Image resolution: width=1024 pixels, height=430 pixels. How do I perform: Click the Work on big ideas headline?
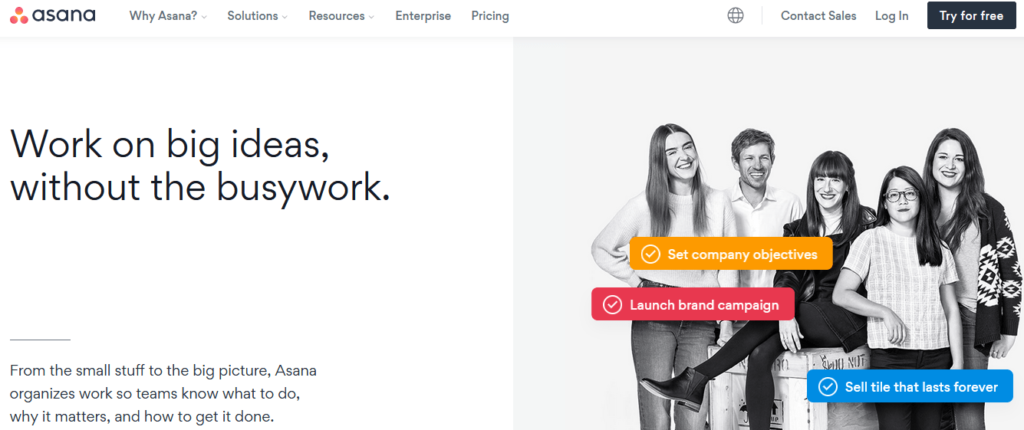pyautogui.click(x=200, y=165)
